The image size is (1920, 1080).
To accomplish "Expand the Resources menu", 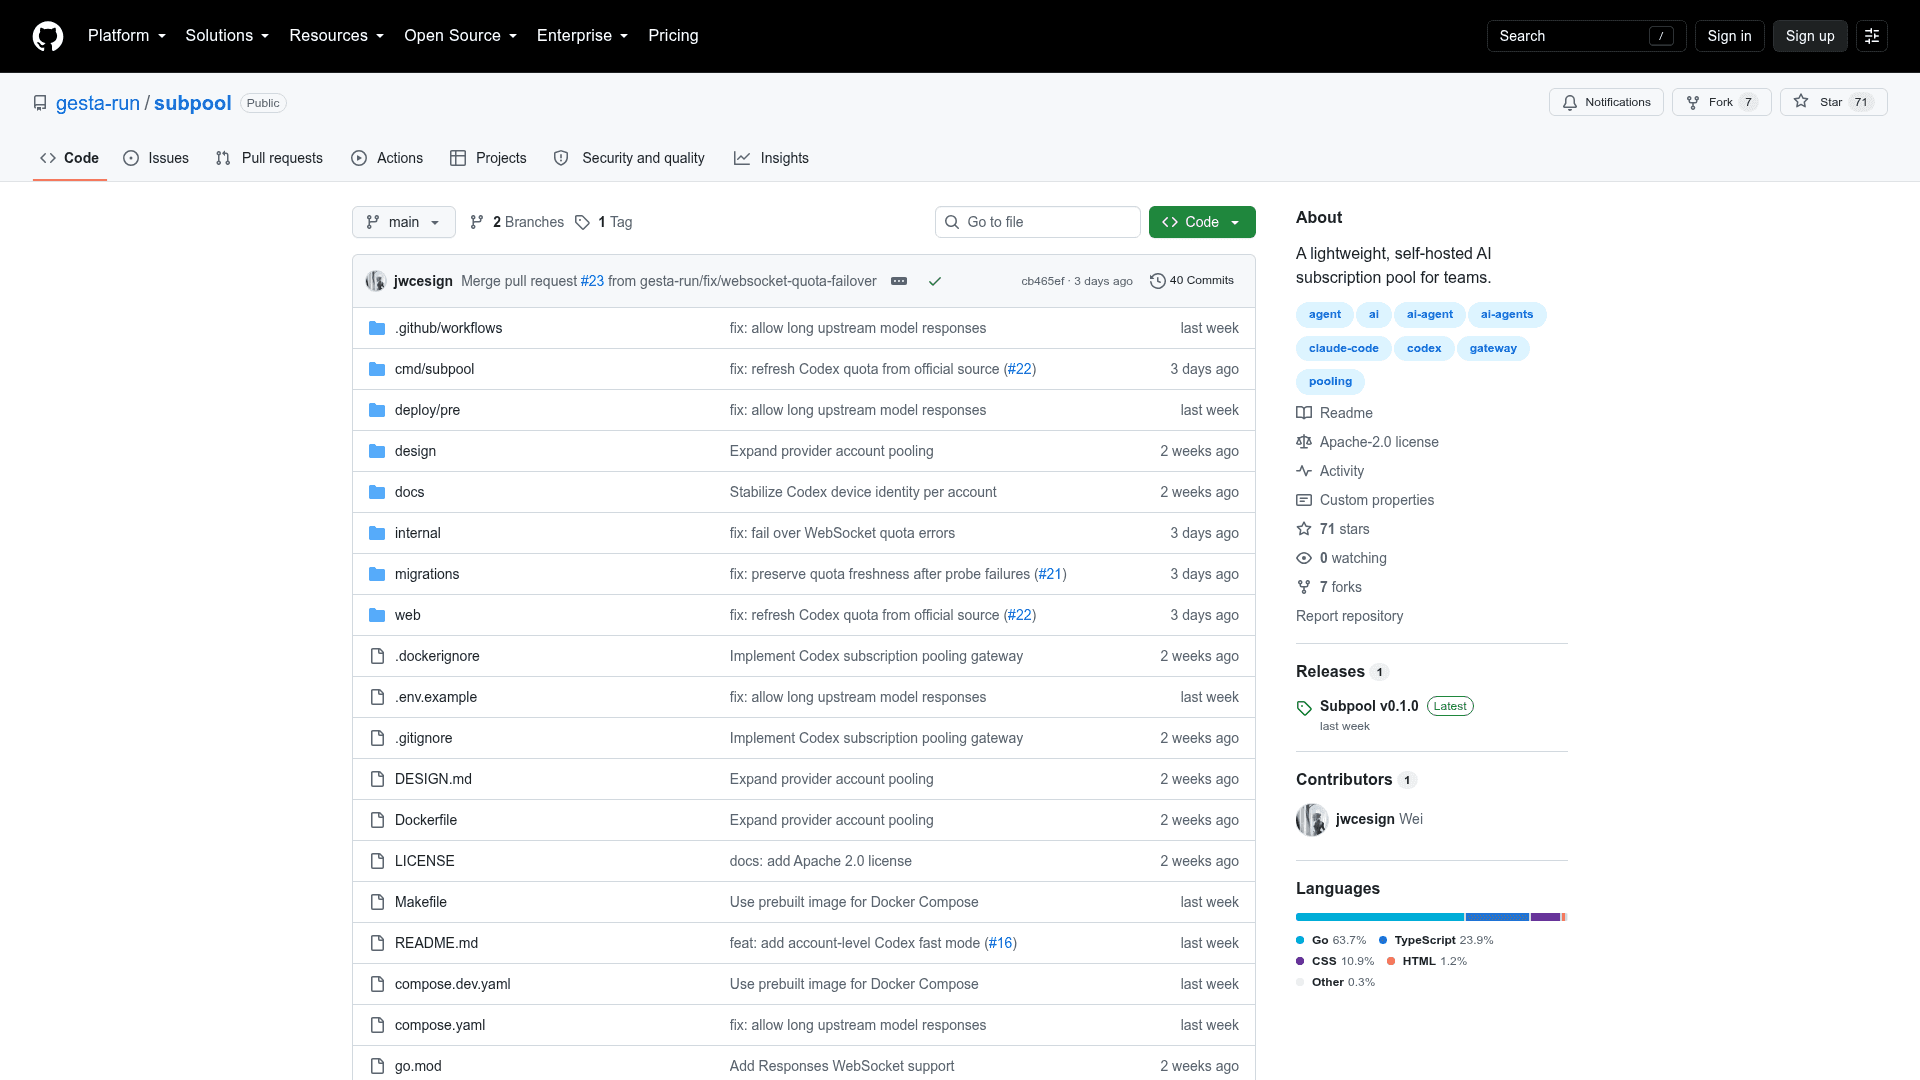I will pos(336,36).
